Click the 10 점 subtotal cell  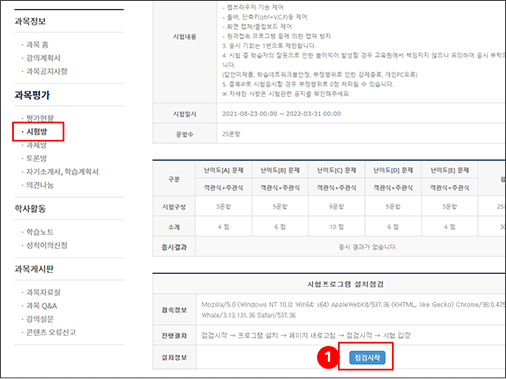click(337, 227)
